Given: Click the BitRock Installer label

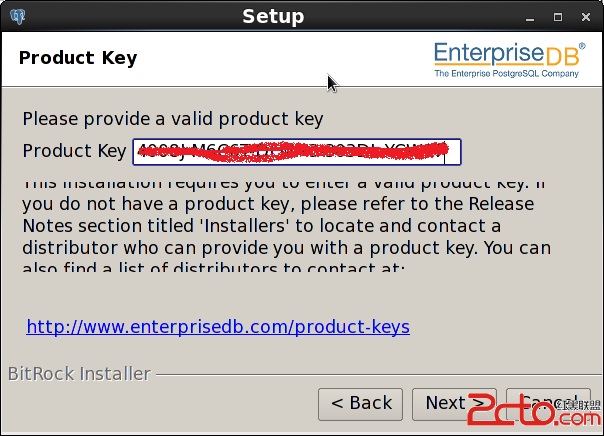Looking at the screenshot, I should coord(79,374).
